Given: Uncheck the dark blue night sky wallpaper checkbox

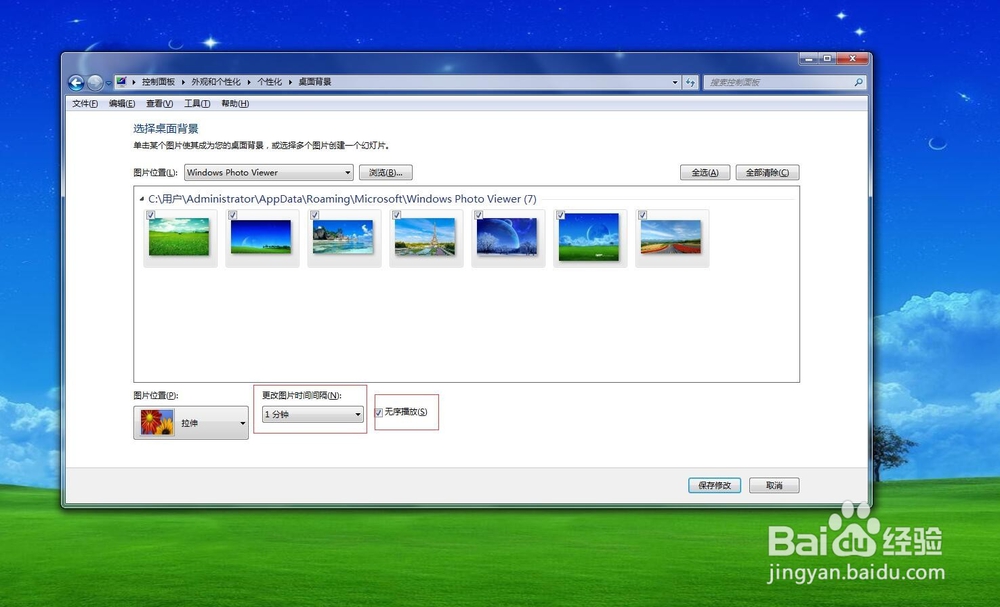Looking at the screenshot, I should 233,215.
